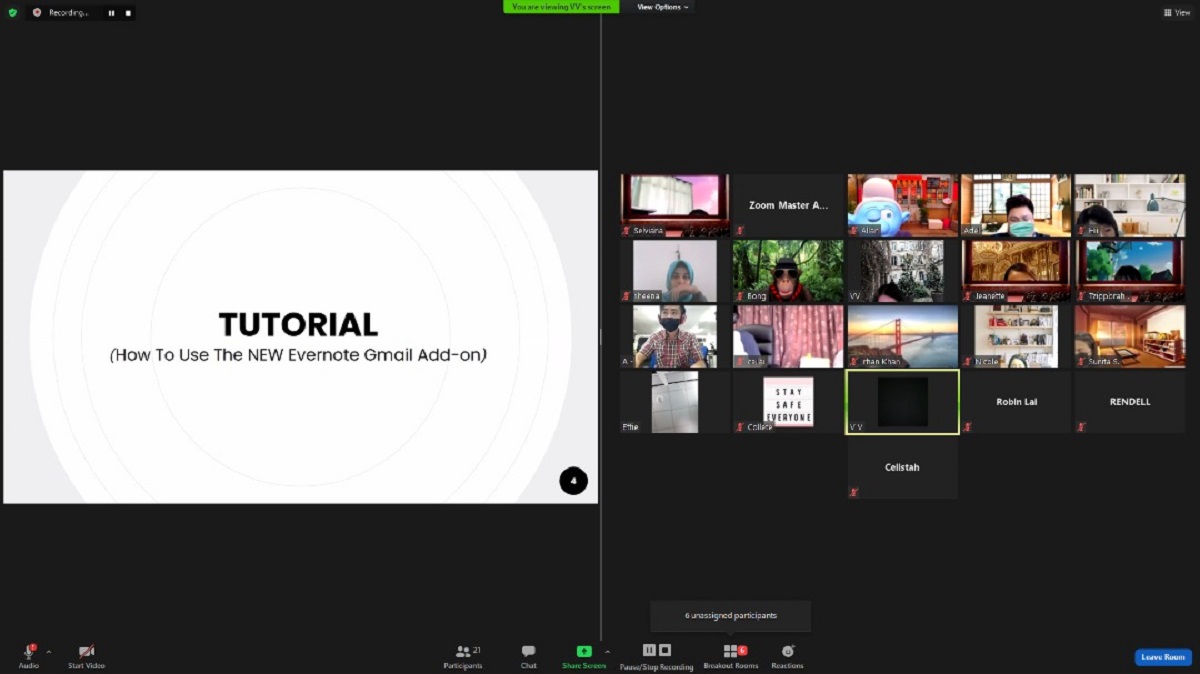The width and height of the screenshot is (1200, 674).
Task: Select the 'Stay Safe Everyone' video tile
Action: pos(789,402)
